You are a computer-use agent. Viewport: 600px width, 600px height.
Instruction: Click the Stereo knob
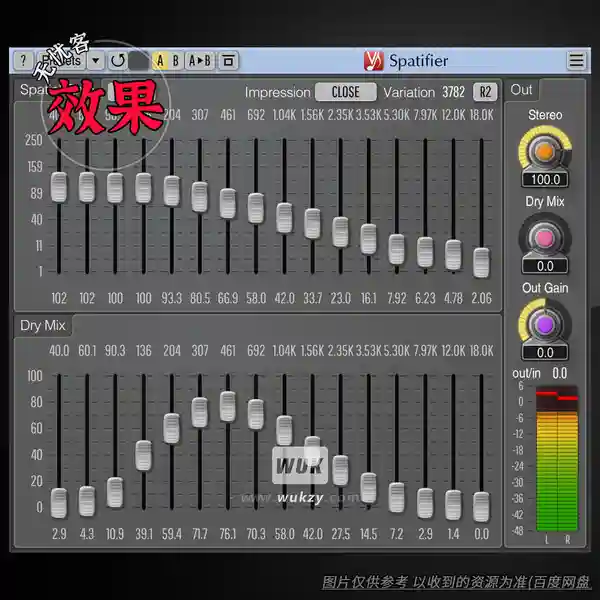pos(545,152)
